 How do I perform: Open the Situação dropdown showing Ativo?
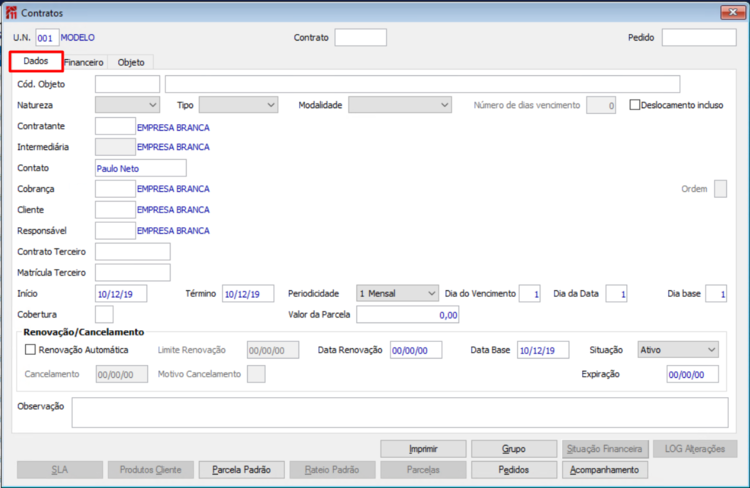[x=678, y=350]
